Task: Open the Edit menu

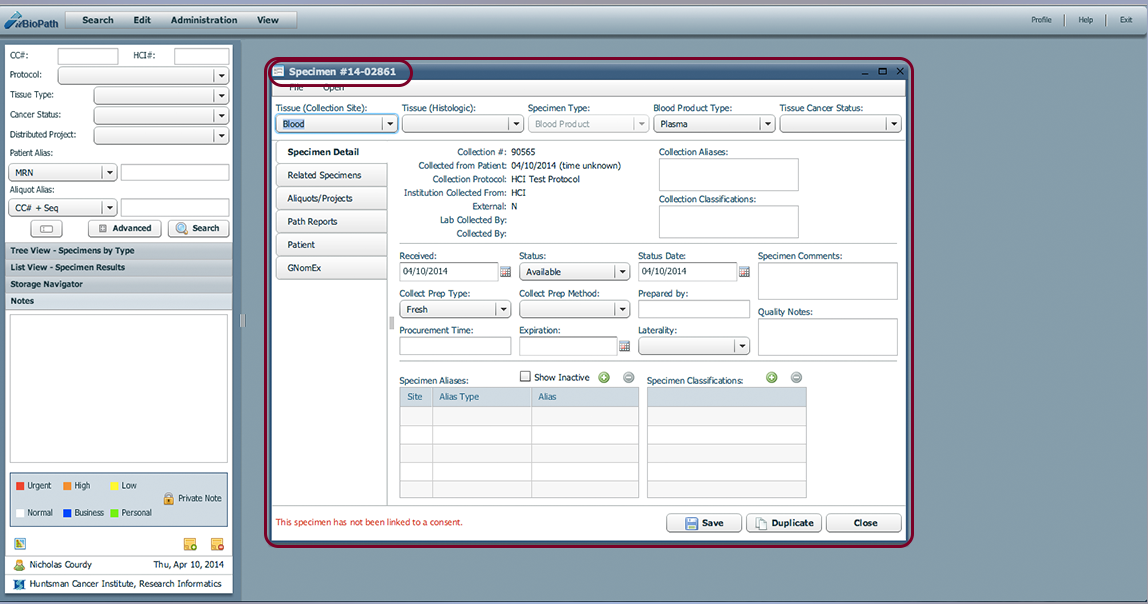Action: (142, 20)
